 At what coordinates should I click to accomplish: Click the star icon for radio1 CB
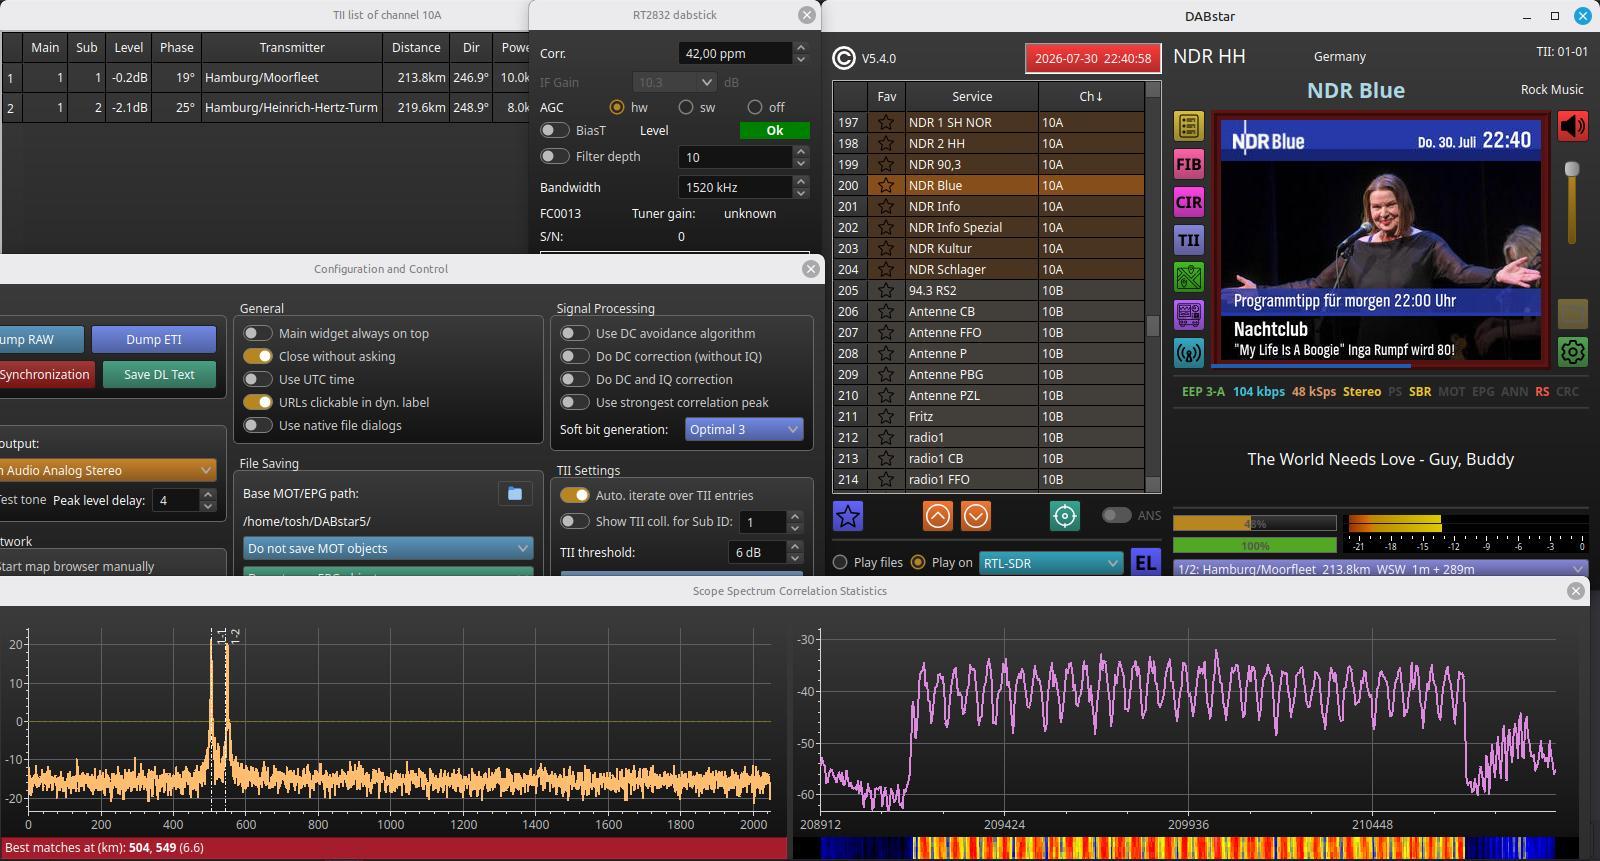[x=886, y=458]
